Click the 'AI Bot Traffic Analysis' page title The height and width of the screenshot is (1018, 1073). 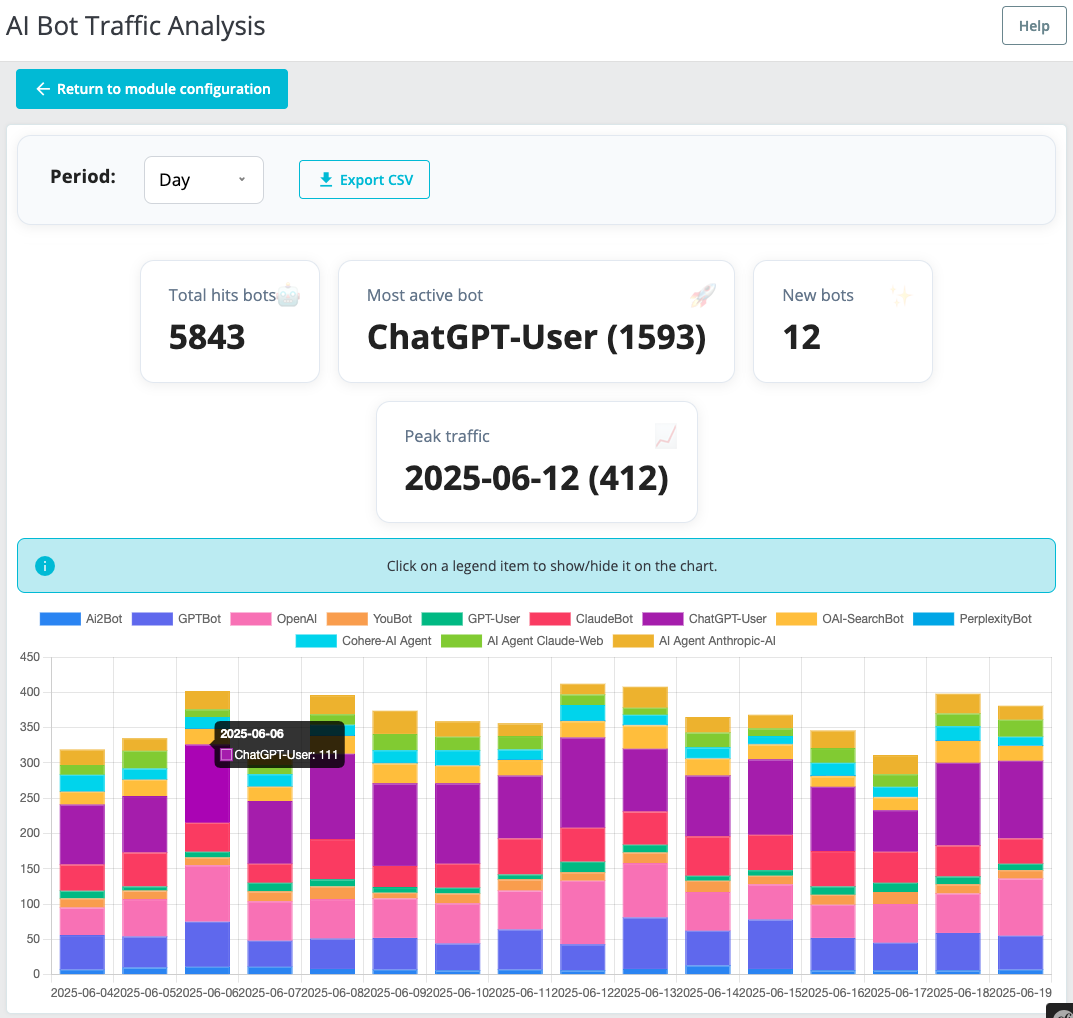(x=135, y=26)
